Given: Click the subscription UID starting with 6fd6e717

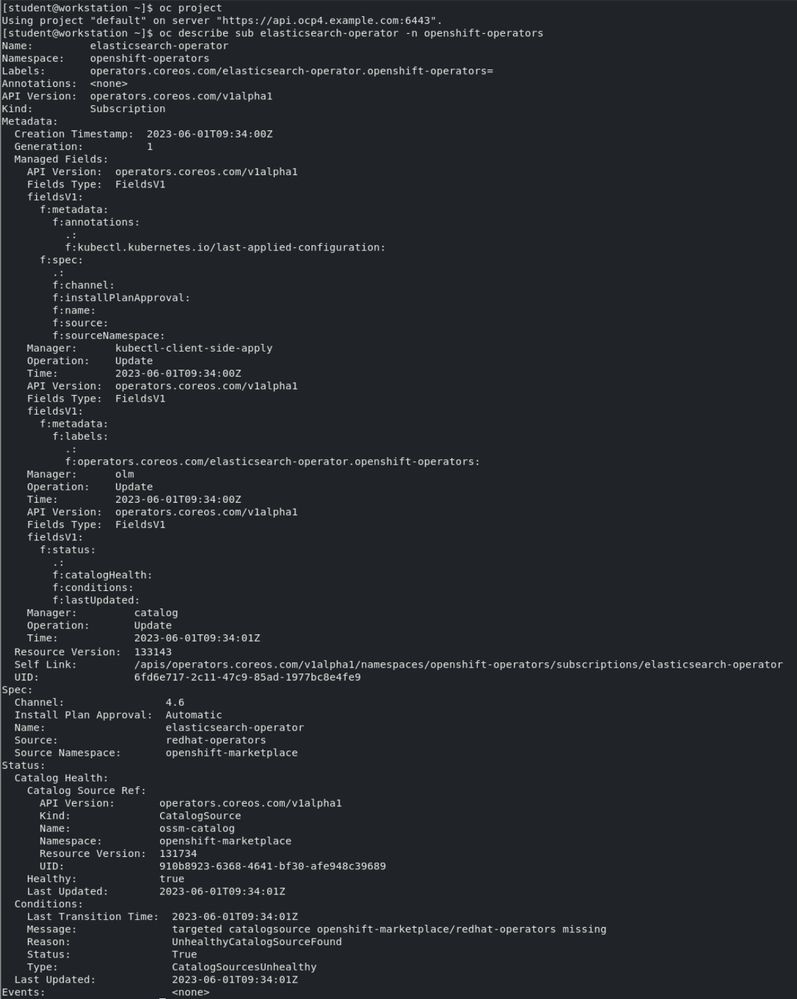Looking at the screenshot, I should 247,677.
